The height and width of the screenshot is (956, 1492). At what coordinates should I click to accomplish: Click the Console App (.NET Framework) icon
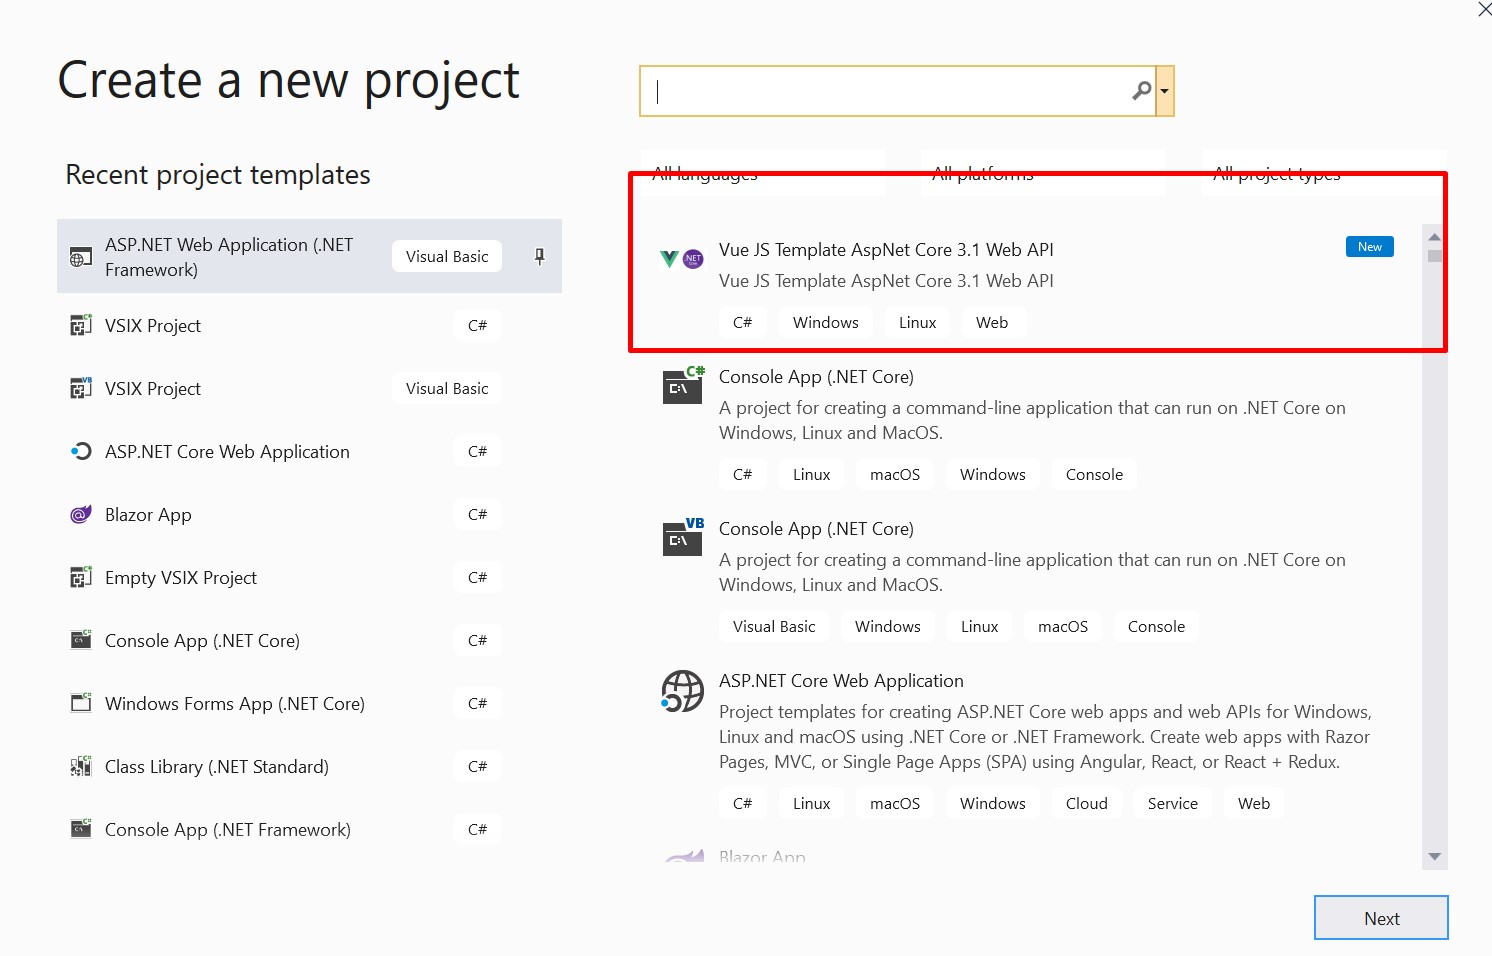(80, 829)
